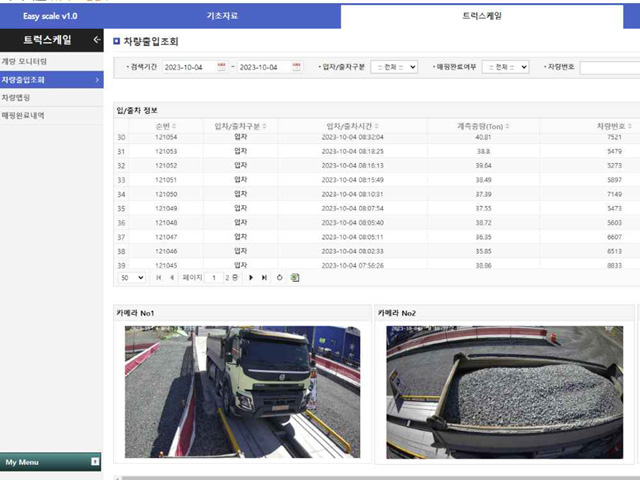This screenshot has height=480, width=640.
Task: Sort the table by 계측중량(Ton) column
Action: click(482, 126)
